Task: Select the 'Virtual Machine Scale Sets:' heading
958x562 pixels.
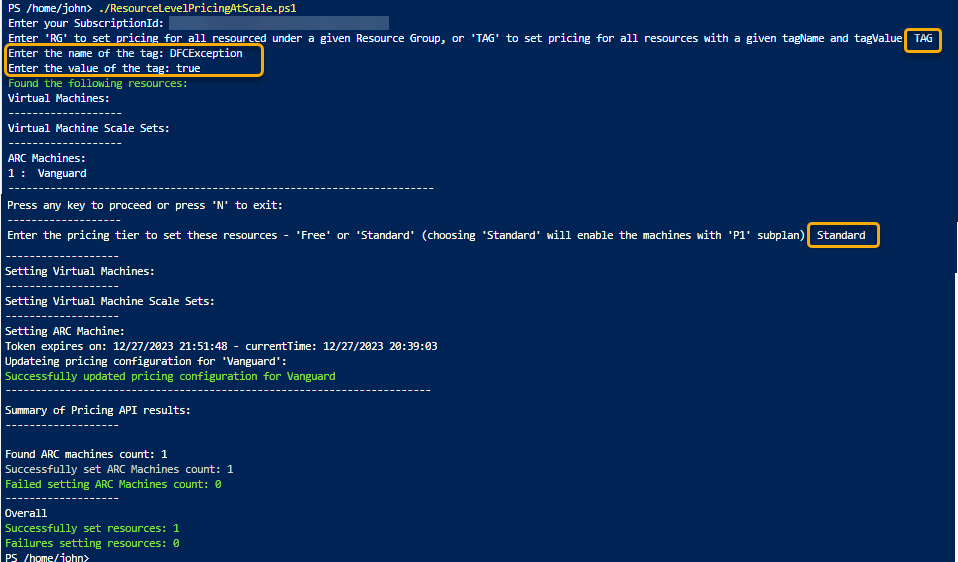Action: point(89,129)
